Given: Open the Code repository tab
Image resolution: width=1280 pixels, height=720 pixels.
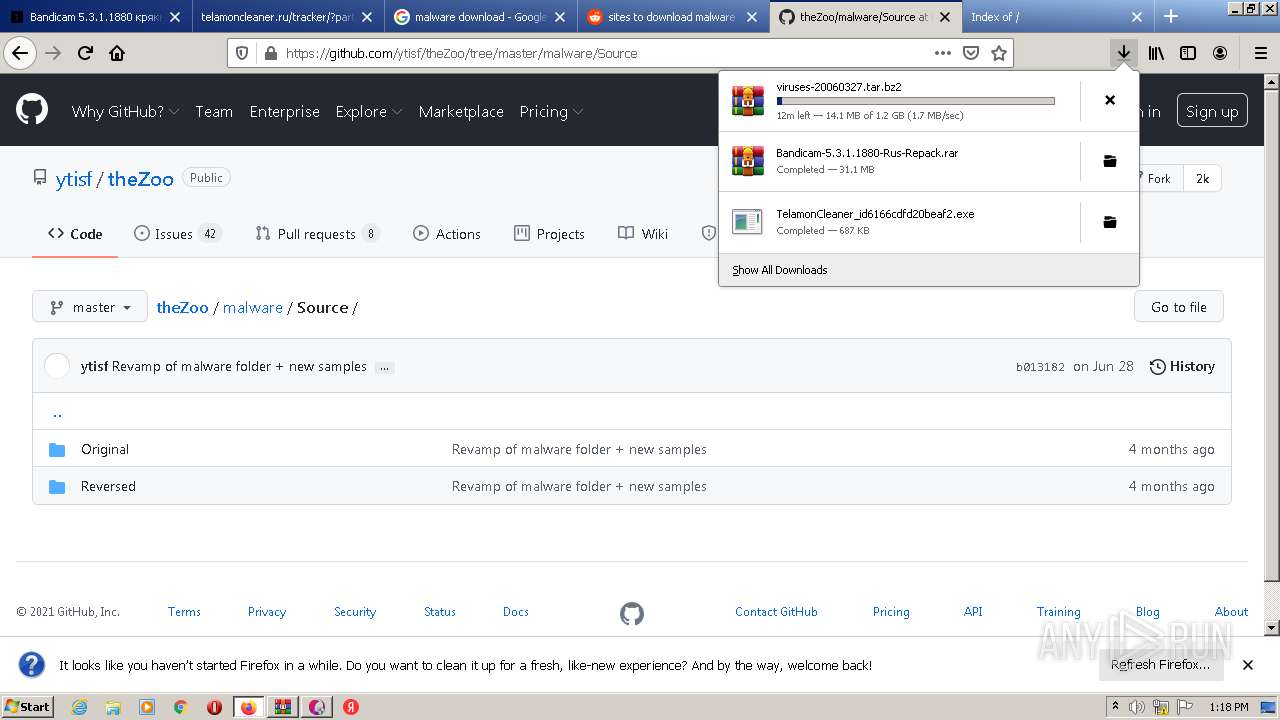Looking at the screenshot, I should click(x=75, y=233).
